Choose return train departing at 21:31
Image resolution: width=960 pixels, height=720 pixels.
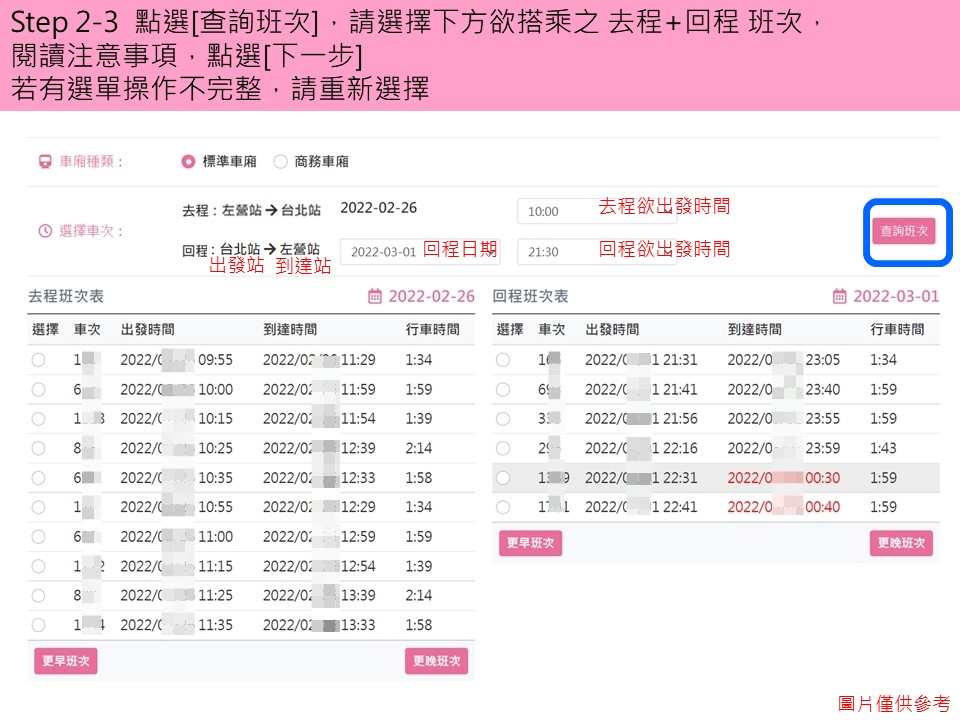point(503,360)
